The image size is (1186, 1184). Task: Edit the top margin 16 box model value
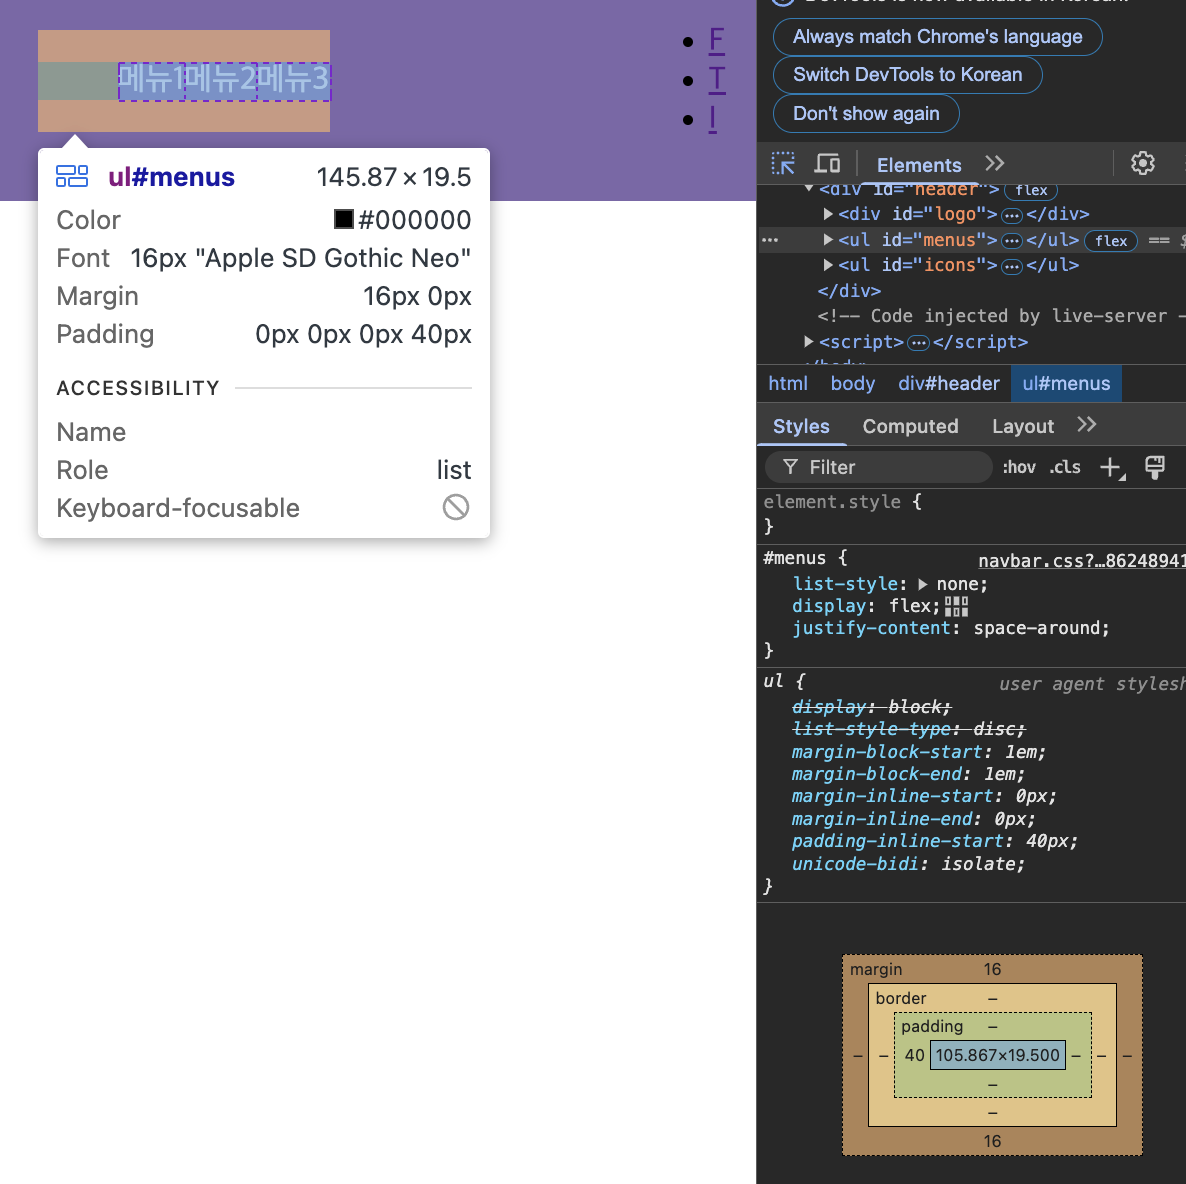[x=992, y=969]
